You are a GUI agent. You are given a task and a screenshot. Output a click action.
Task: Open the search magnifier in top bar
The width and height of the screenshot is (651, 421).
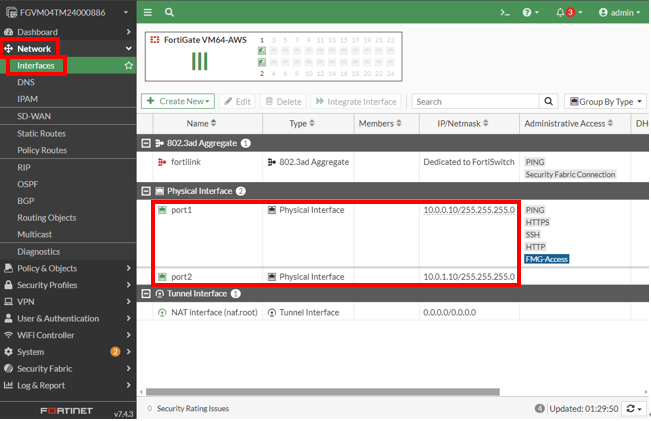(x=169, y=12)
